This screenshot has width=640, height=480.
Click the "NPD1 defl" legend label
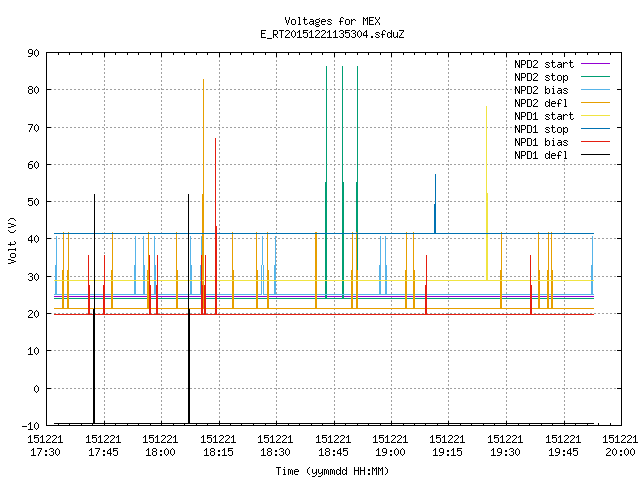[x=541, y=156]
